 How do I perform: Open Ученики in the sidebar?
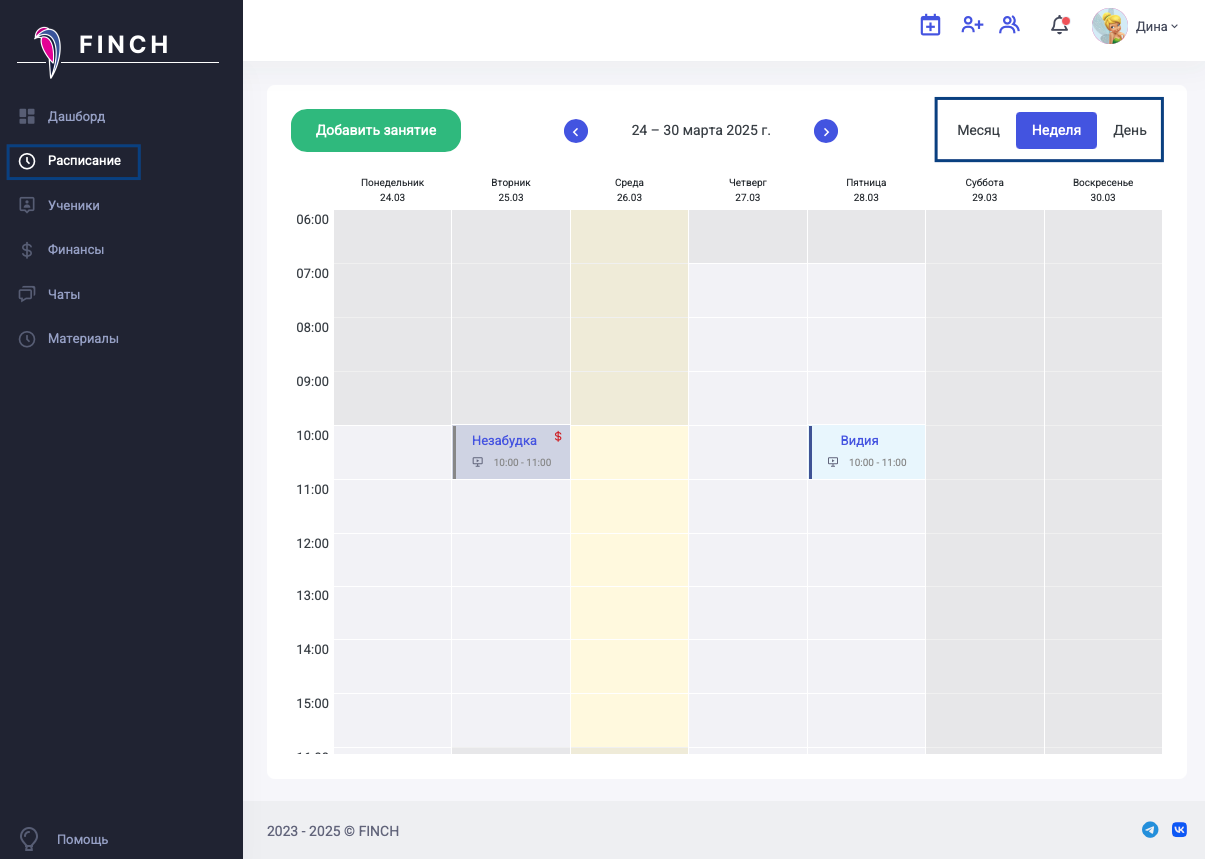[x=73, y=206]
